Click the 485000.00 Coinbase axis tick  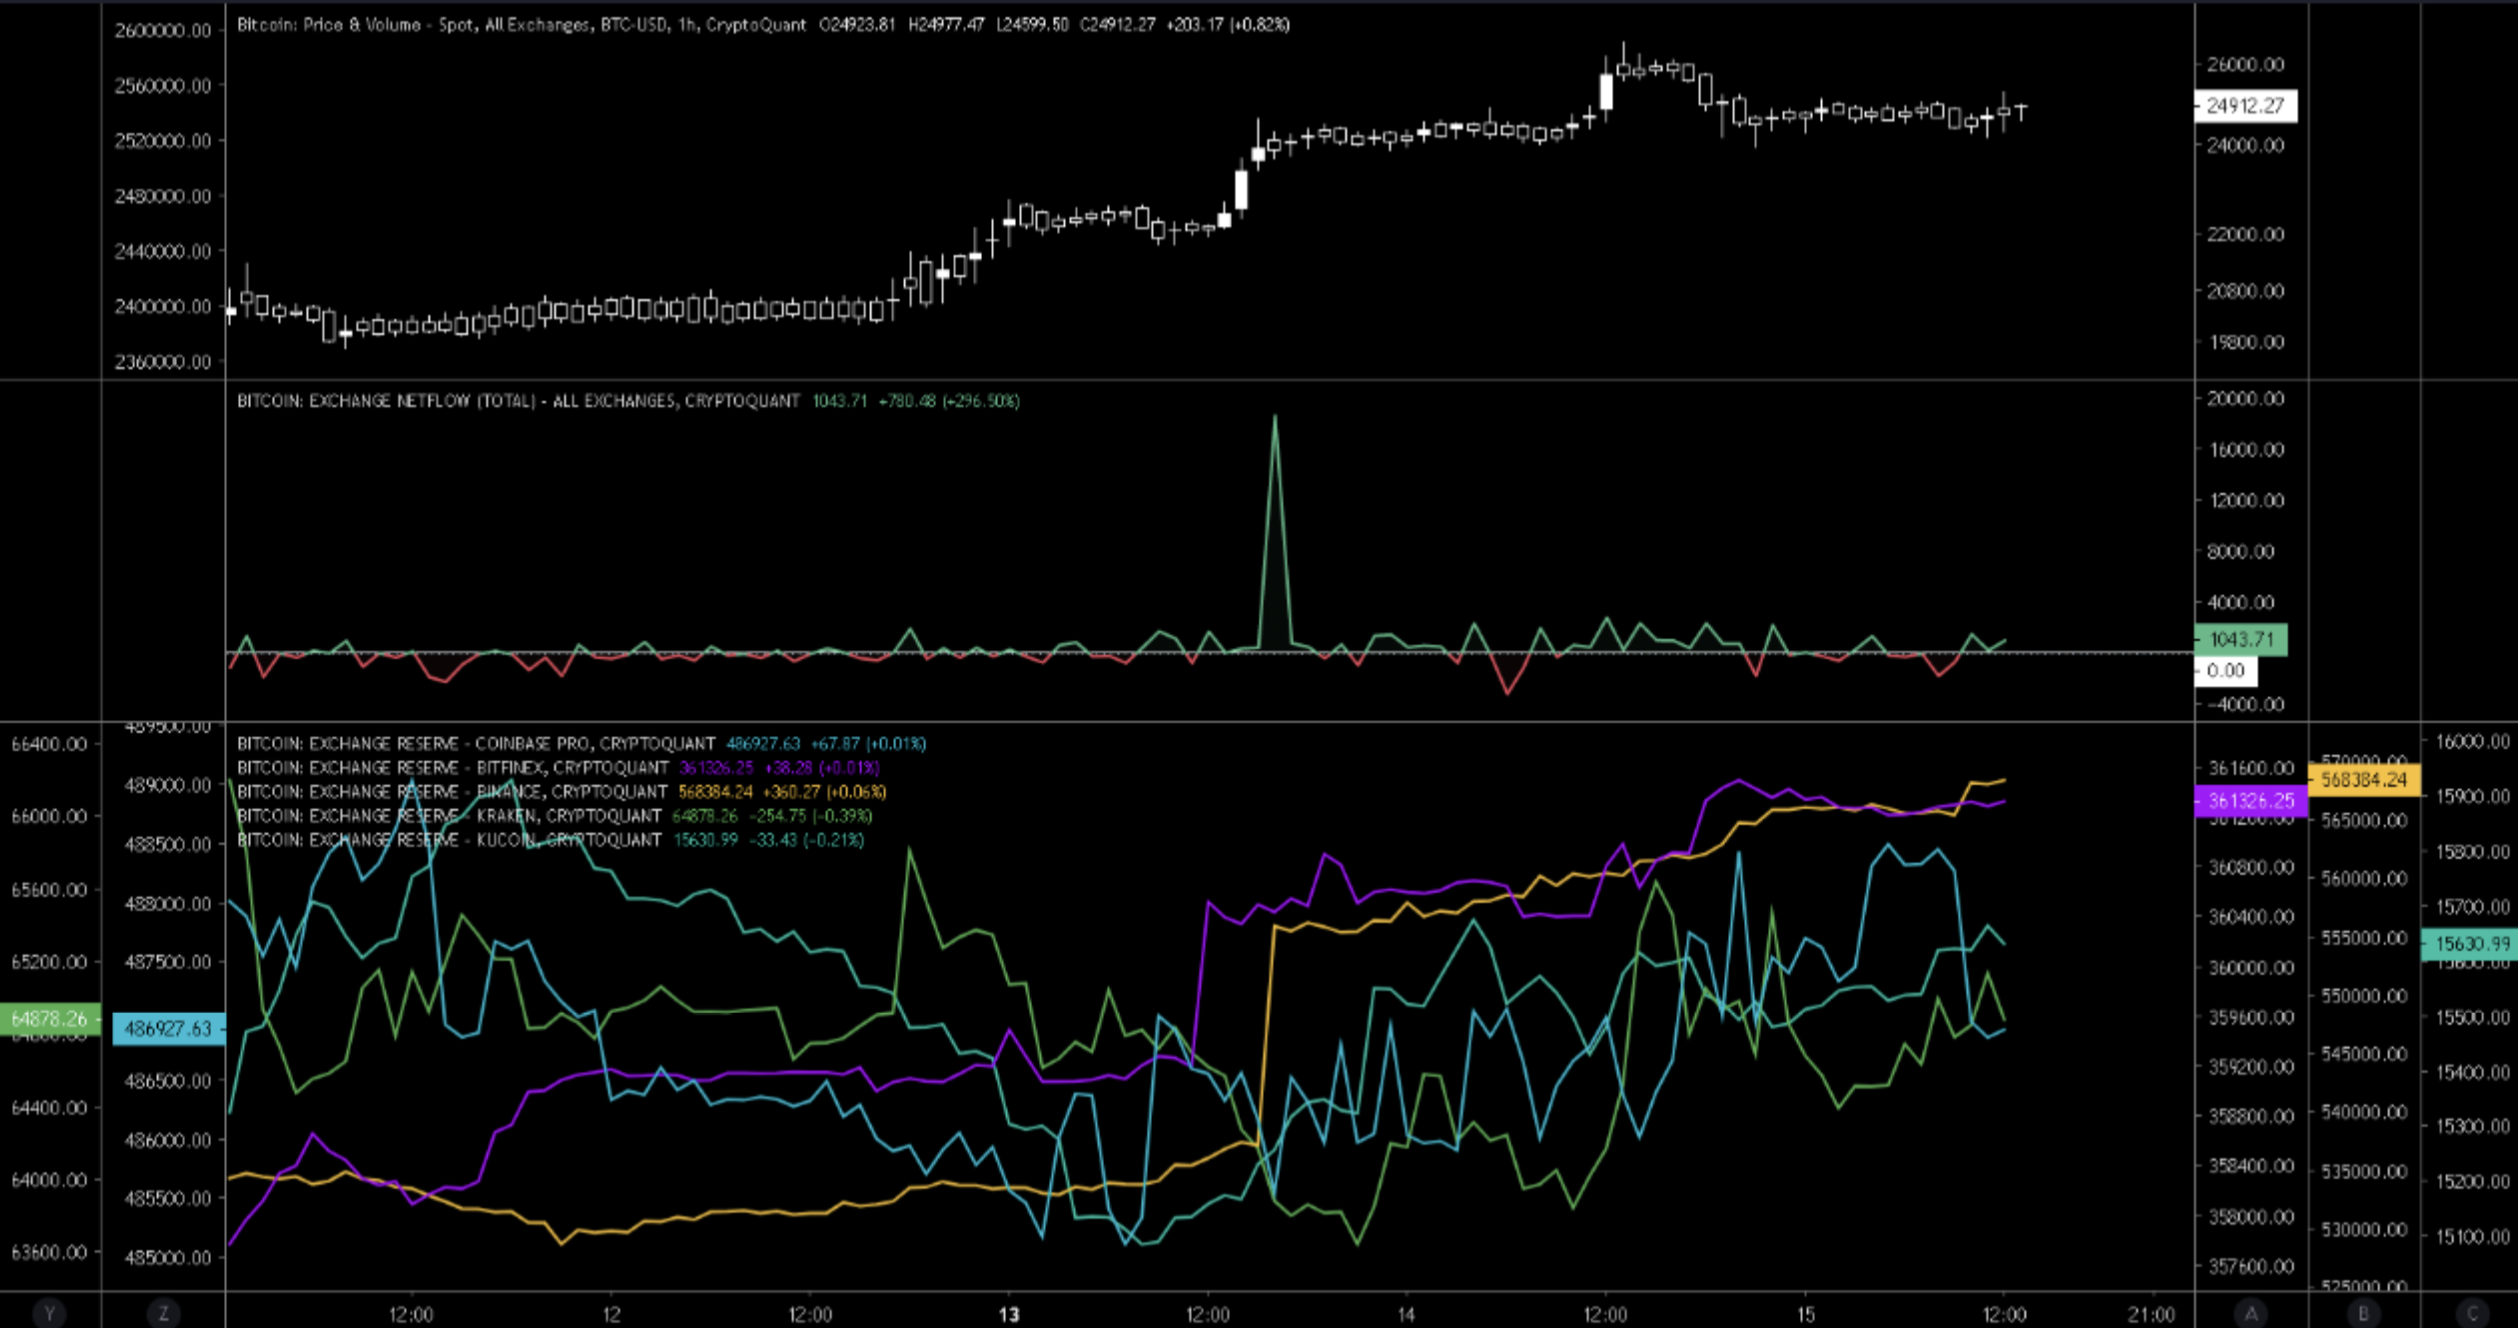point(168,1257)
